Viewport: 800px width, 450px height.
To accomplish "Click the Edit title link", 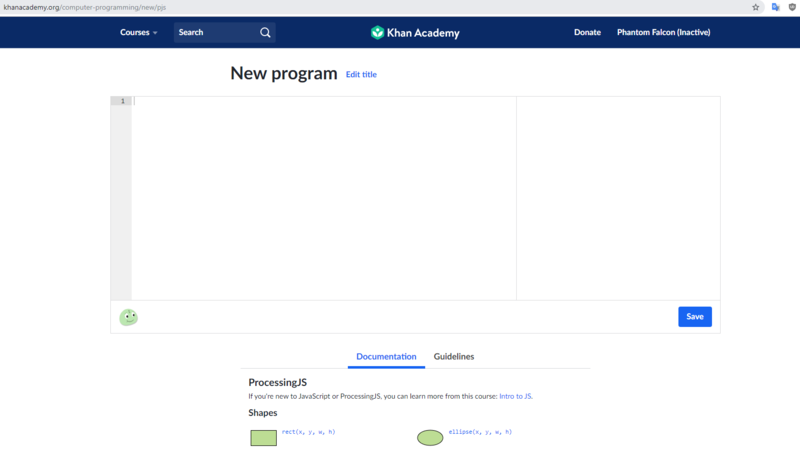I will point(361,75).
